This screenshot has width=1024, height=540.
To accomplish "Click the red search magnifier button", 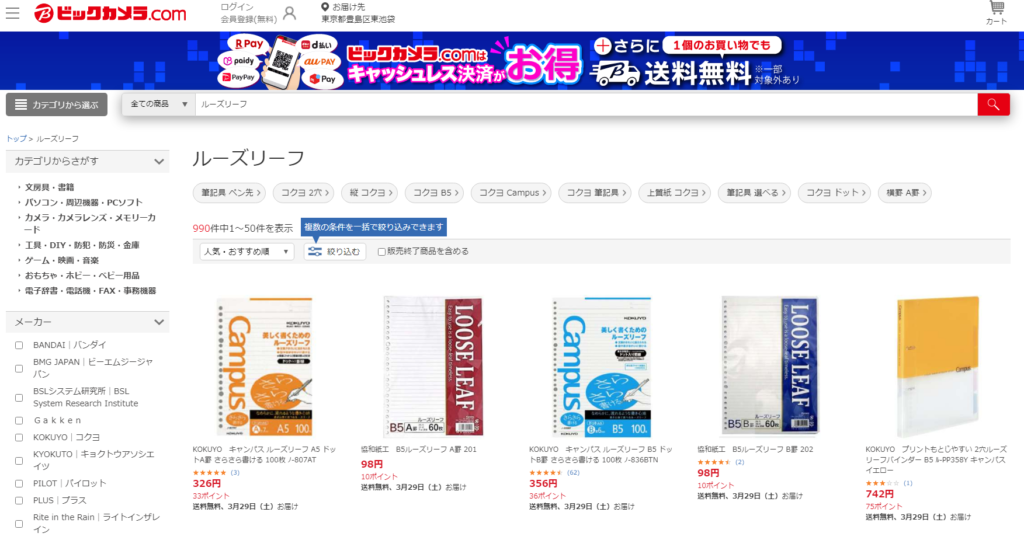I will [993, 104].
